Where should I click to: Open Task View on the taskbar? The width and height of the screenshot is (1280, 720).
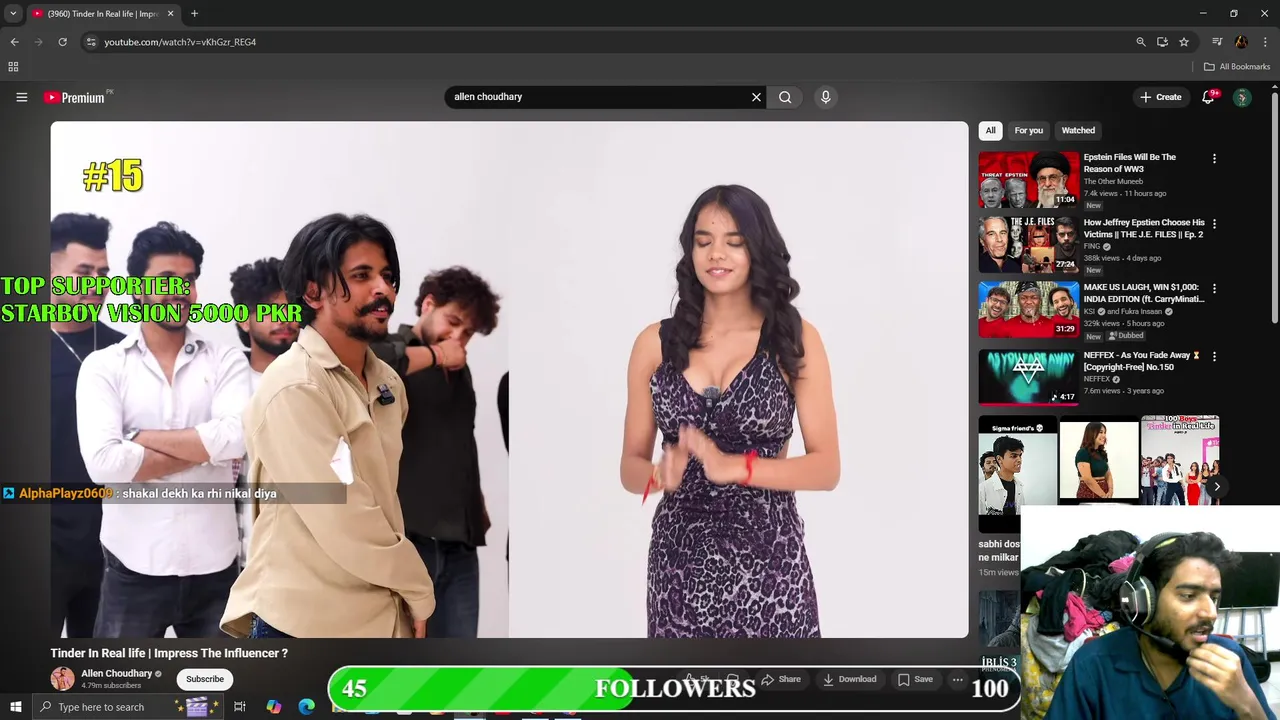pyautogui.click(x=240, y=707)
